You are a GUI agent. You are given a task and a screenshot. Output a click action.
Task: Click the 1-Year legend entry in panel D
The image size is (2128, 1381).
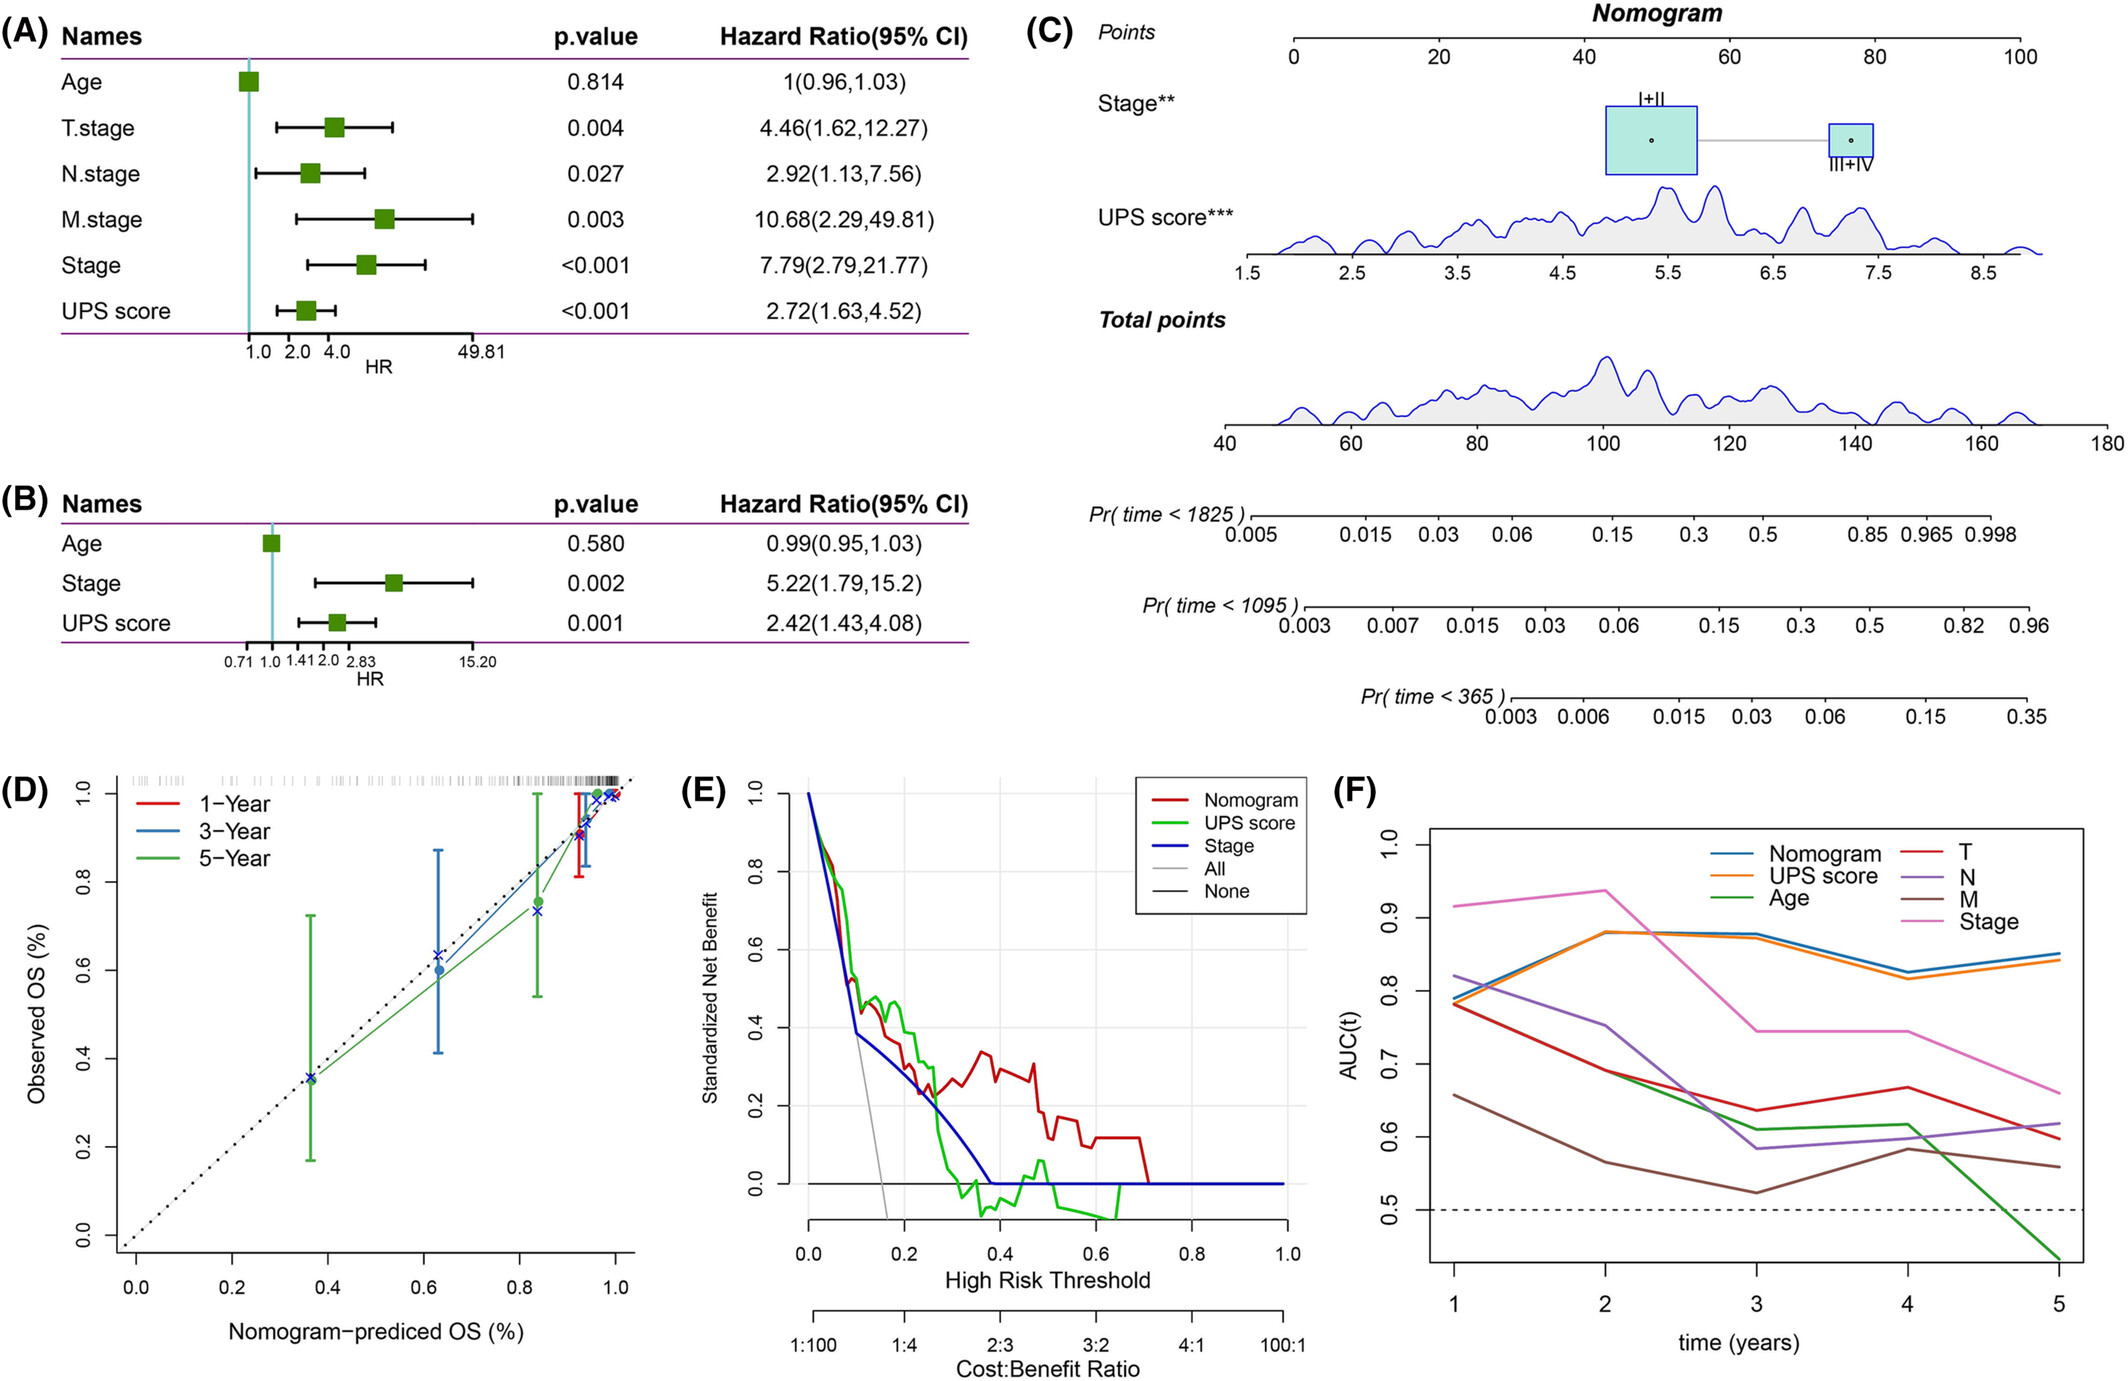[x=203, y=804]
